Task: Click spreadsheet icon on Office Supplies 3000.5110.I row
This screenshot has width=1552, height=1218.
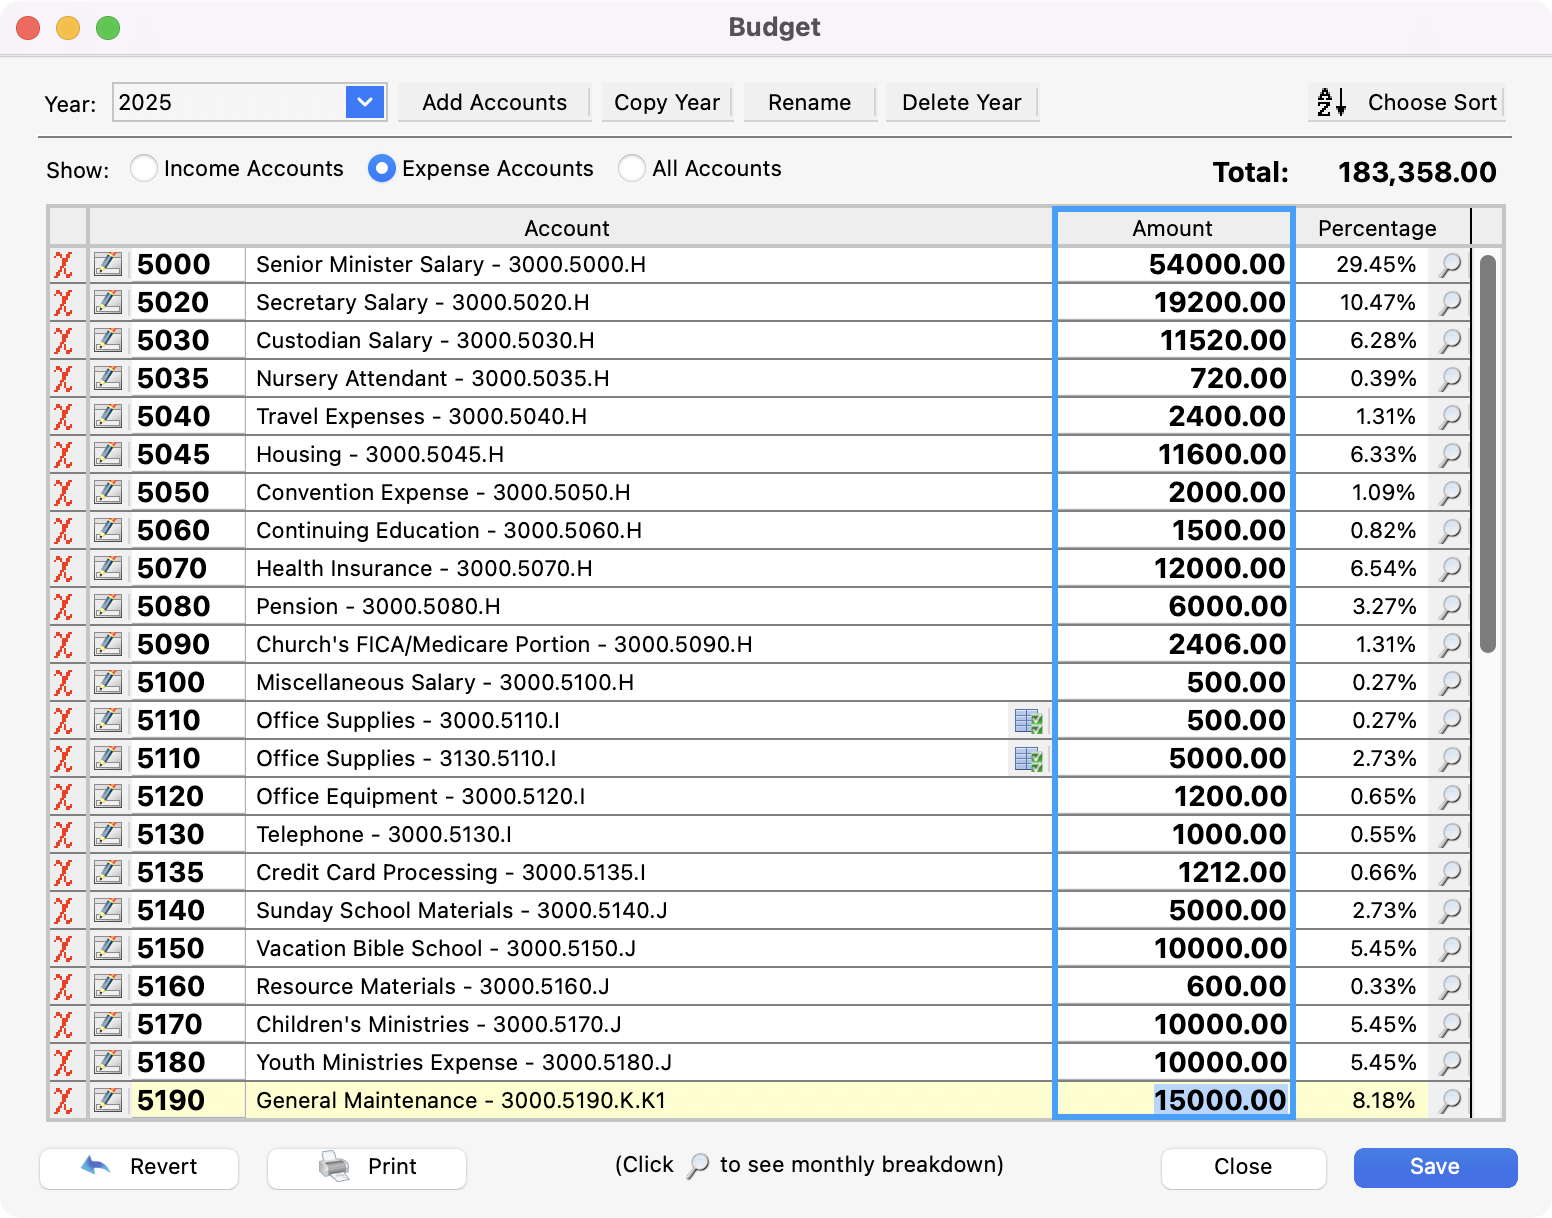Action: pos(1028,721)
